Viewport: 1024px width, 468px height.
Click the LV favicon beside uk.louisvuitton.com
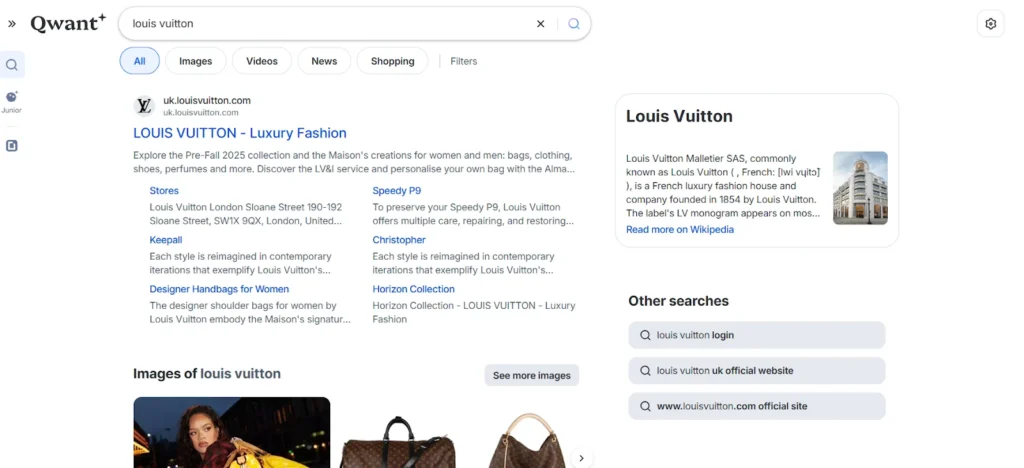click(144, 105)
